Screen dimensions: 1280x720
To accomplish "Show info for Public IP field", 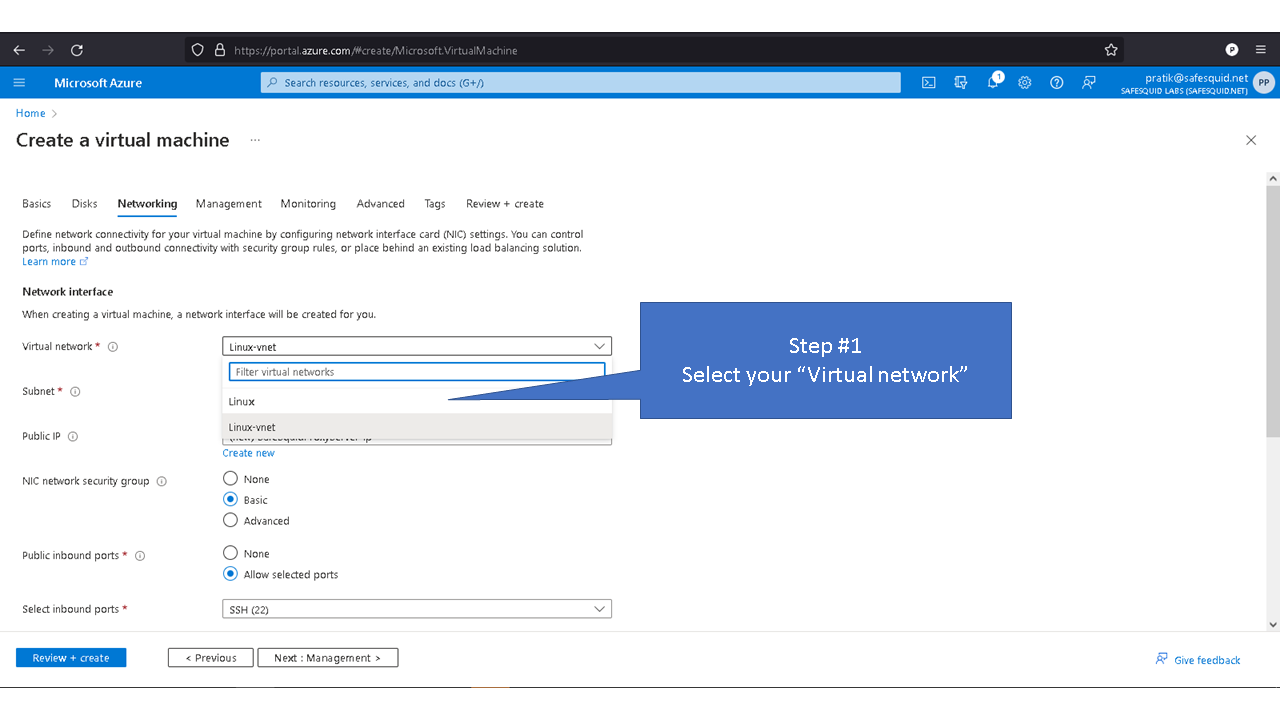I will (x=73, y=437).
